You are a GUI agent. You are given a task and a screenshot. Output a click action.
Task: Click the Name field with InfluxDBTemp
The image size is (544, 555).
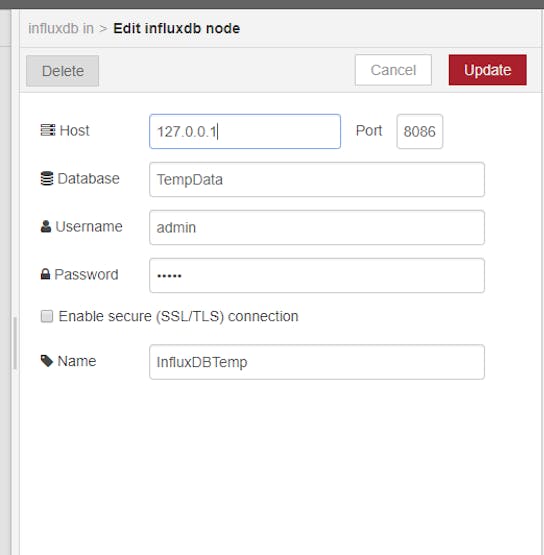317,362
